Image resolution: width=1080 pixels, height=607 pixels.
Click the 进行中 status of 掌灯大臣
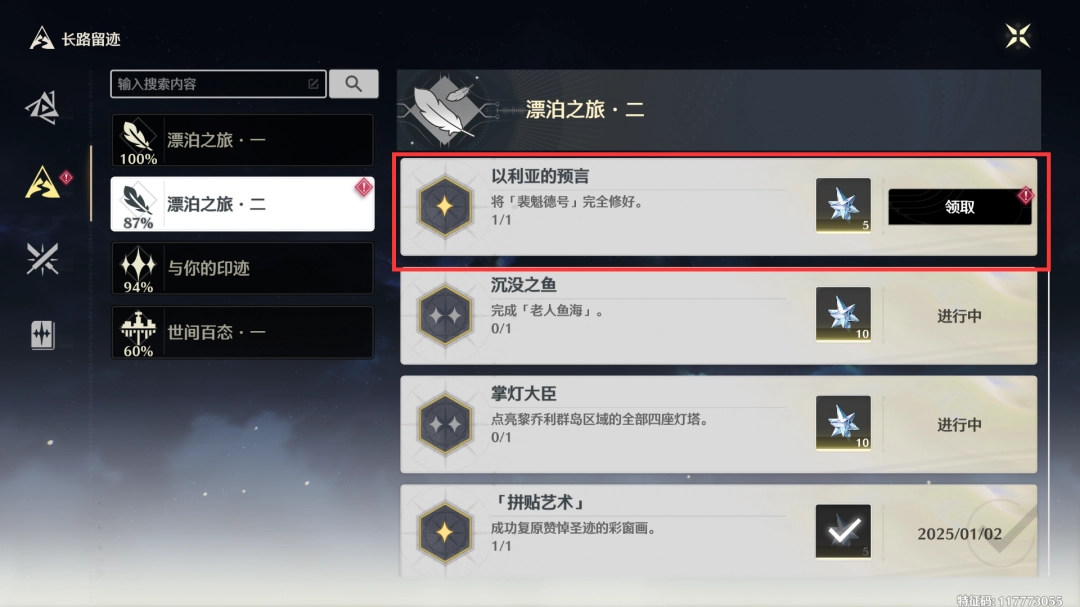(x=959, y=424)
